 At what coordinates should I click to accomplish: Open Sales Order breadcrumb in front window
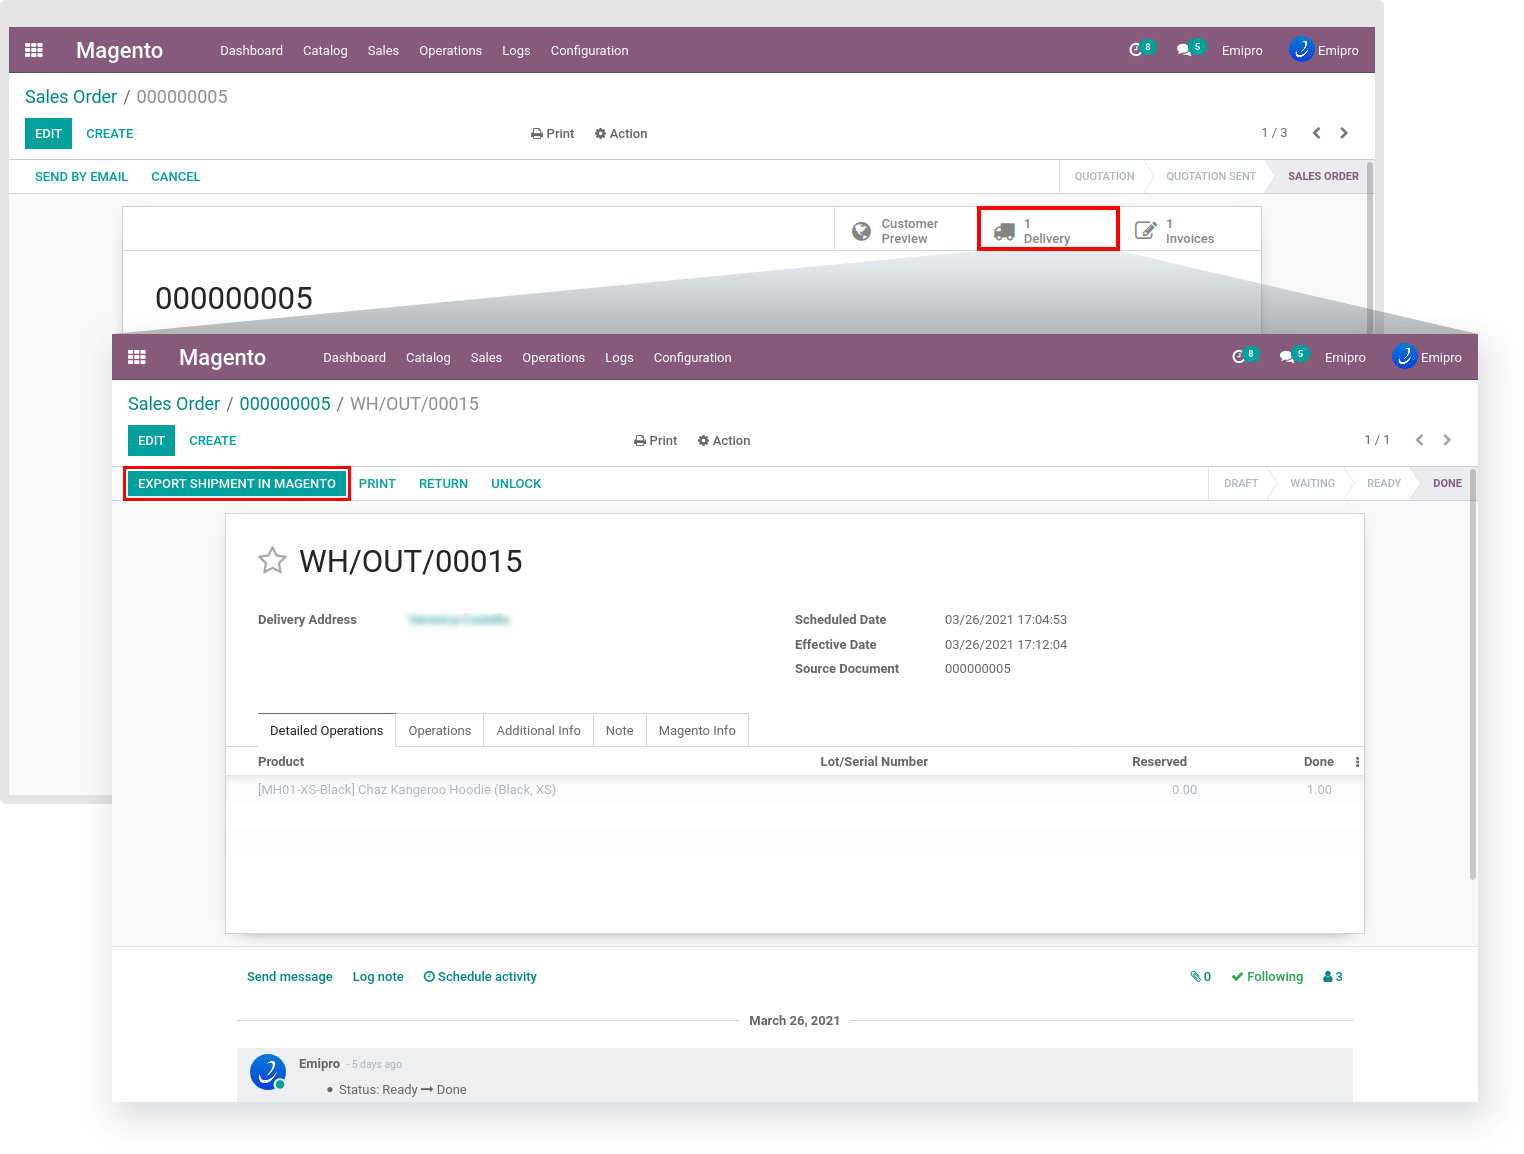click(174, 404)
